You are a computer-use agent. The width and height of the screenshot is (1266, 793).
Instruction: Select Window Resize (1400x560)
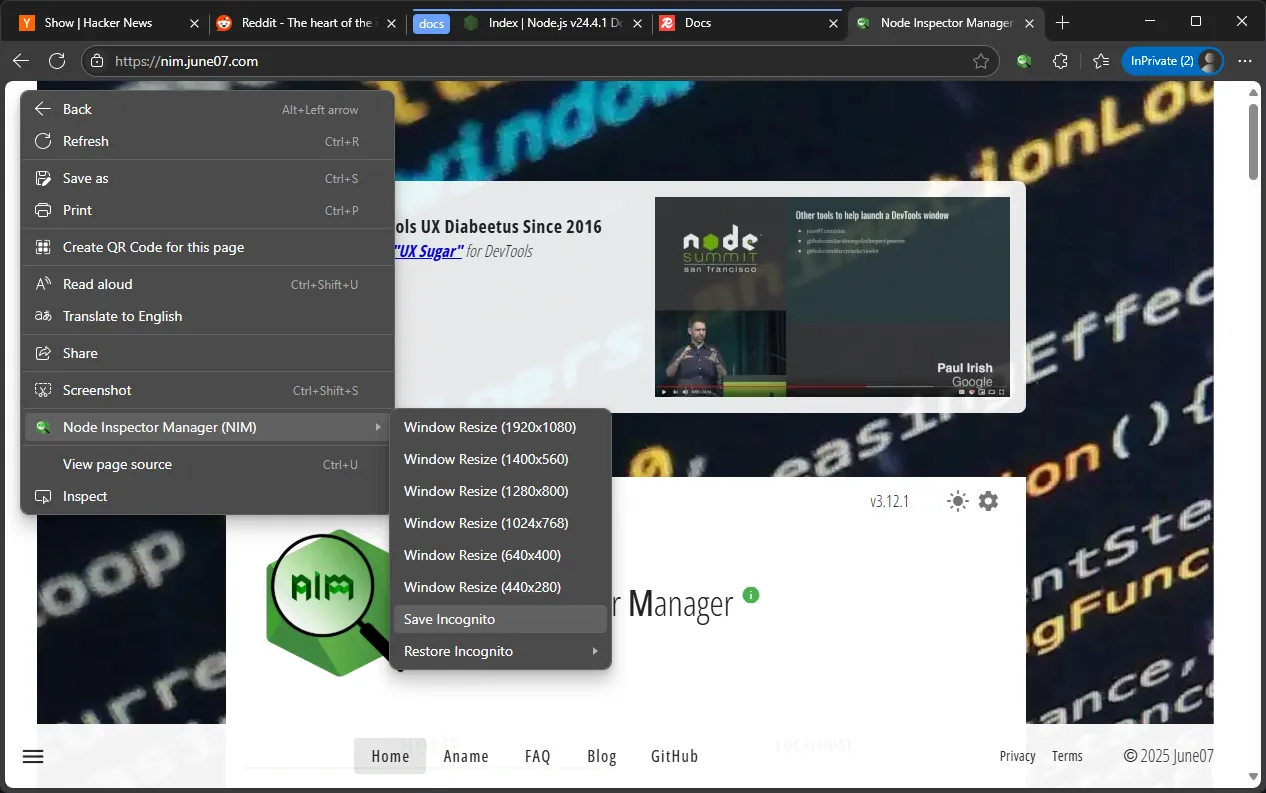point(501,459)
